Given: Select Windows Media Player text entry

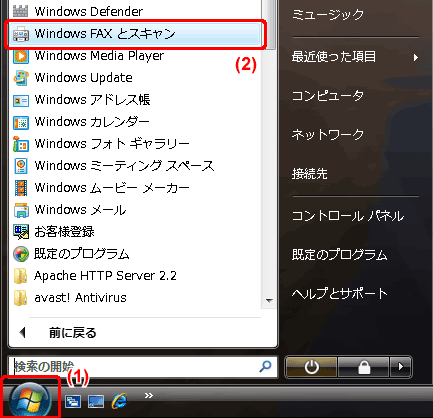Looking at the screenshot, I should tap(99, 56).
